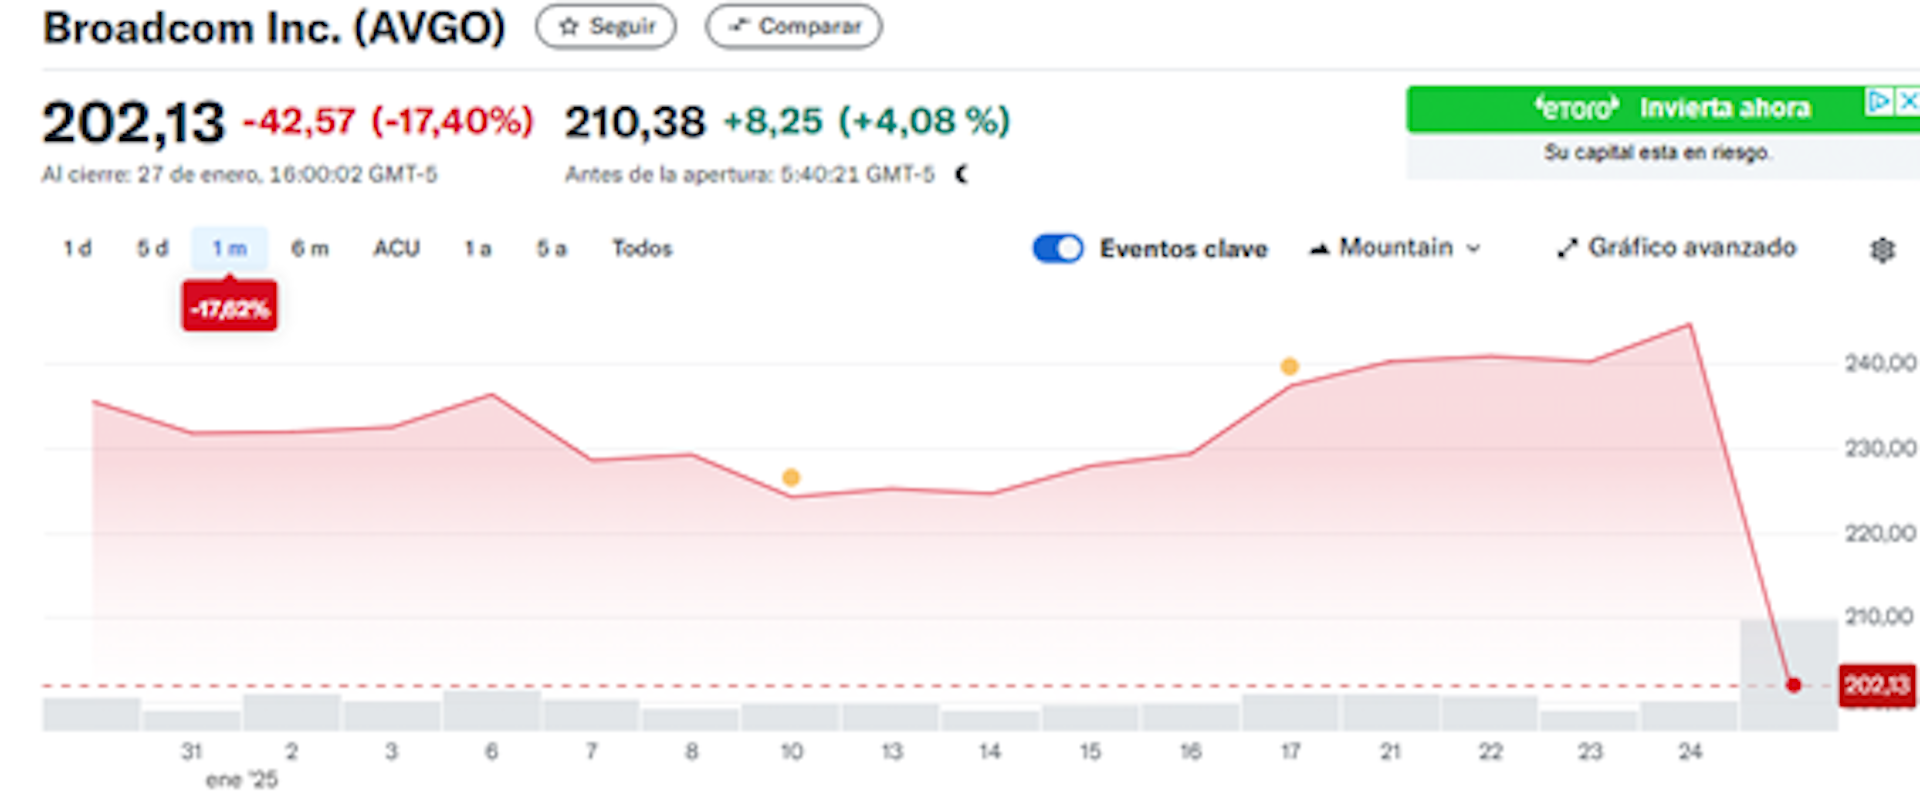1920x796 pixels.
Task: Open chart settings gear icon
Action: click(x=1882, y=250)
